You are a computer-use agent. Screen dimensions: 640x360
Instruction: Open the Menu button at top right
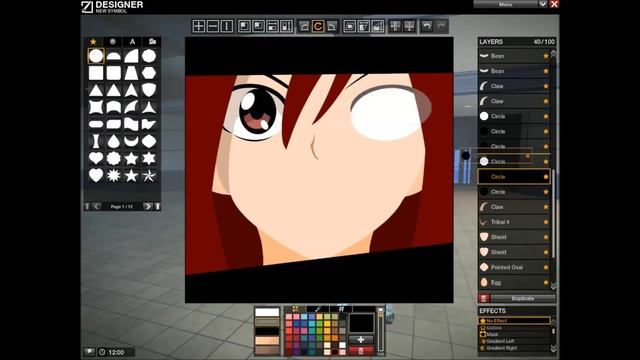click(x=505, y=4)
